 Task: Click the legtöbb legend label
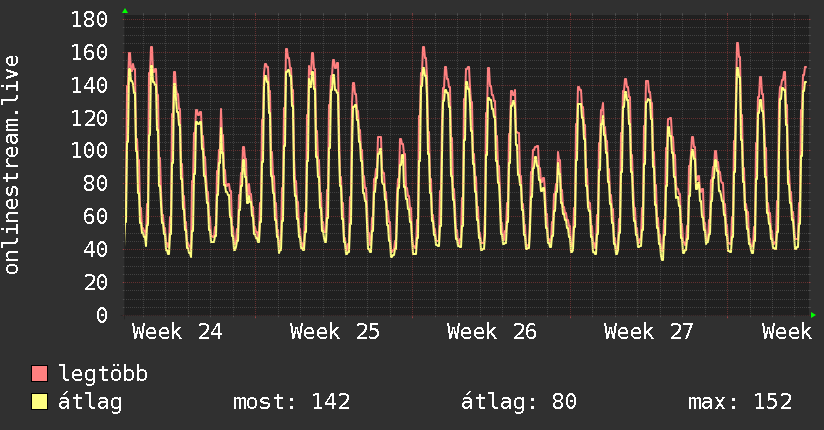click(103, 374)
